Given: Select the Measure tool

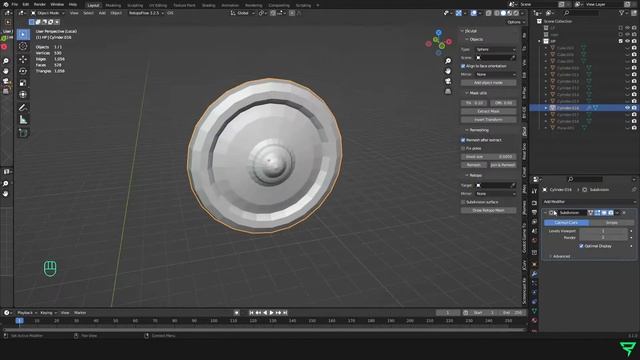Looking at the screenshot, I should point(23,120).
